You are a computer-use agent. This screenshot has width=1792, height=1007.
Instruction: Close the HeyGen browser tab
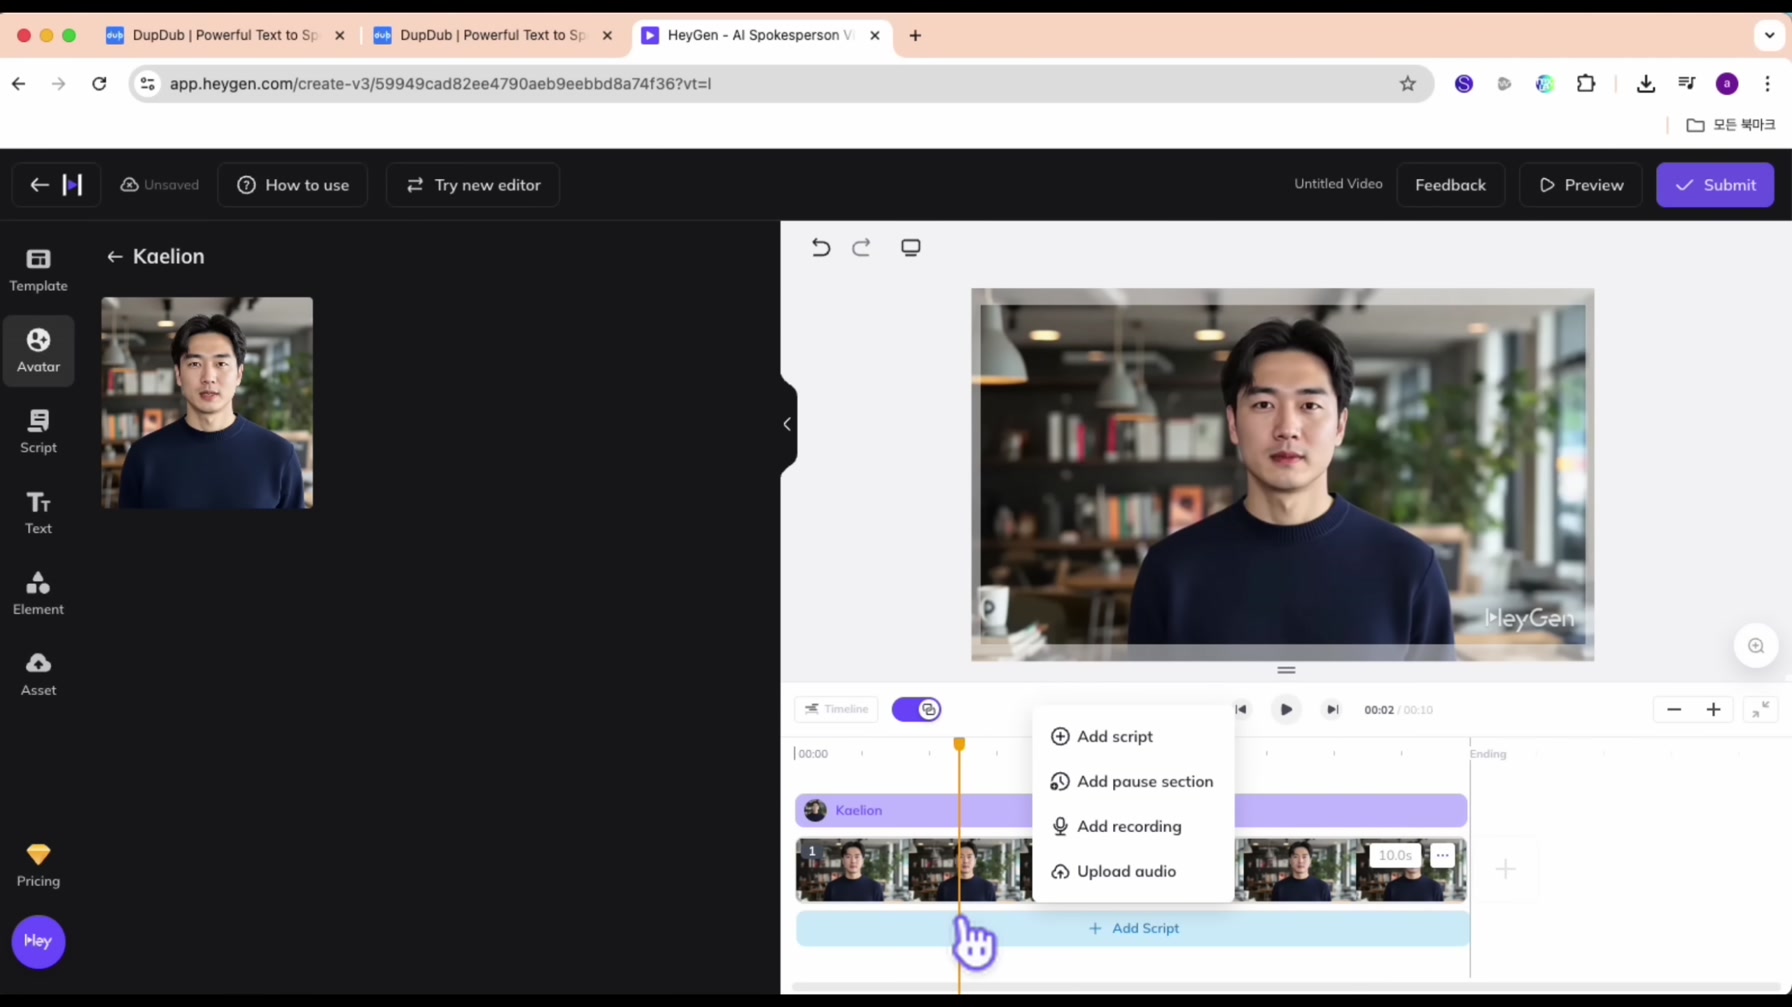click(x=875, y=35)
